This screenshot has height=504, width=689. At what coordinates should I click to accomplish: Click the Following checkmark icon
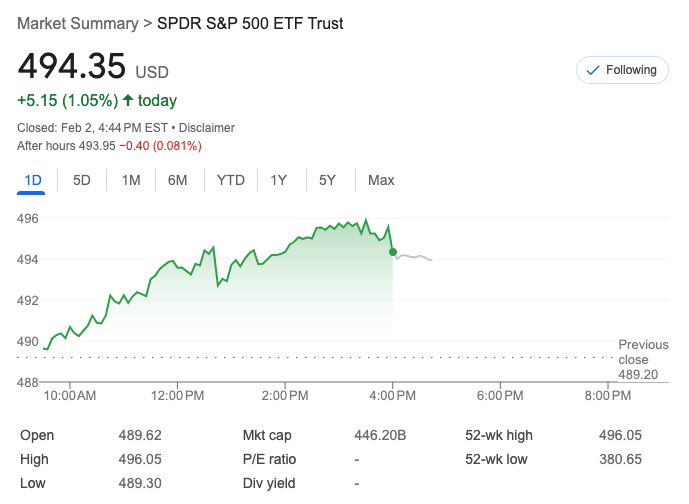pyautogui.click(x=592, y=70)
